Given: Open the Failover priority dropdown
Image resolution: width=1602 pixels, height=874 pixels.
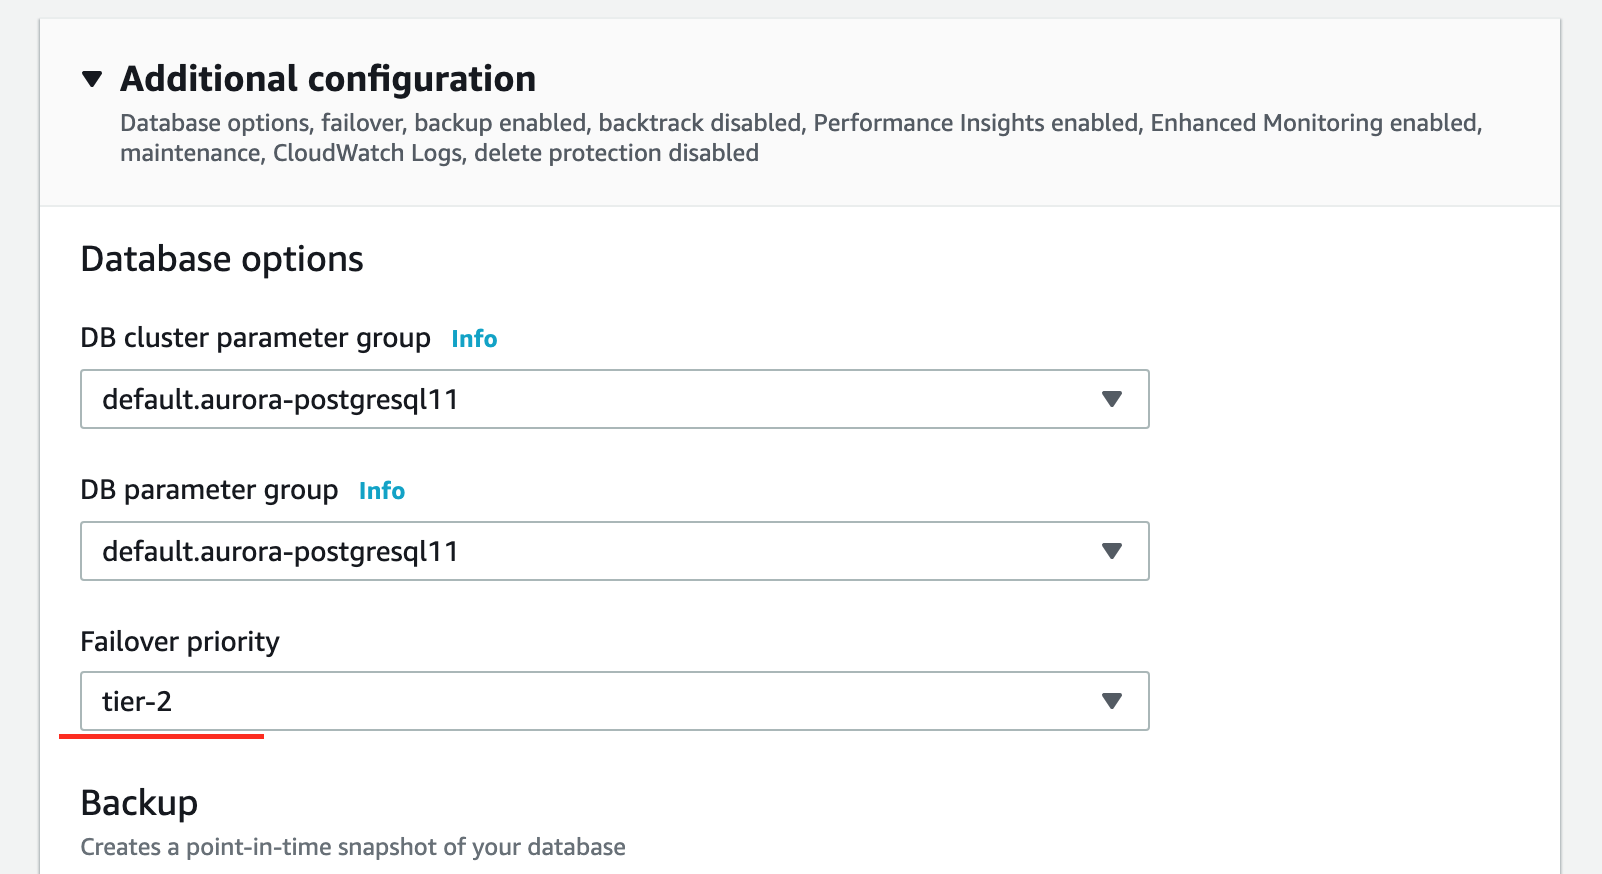Looking at the screenshot, I should [614, 701].
